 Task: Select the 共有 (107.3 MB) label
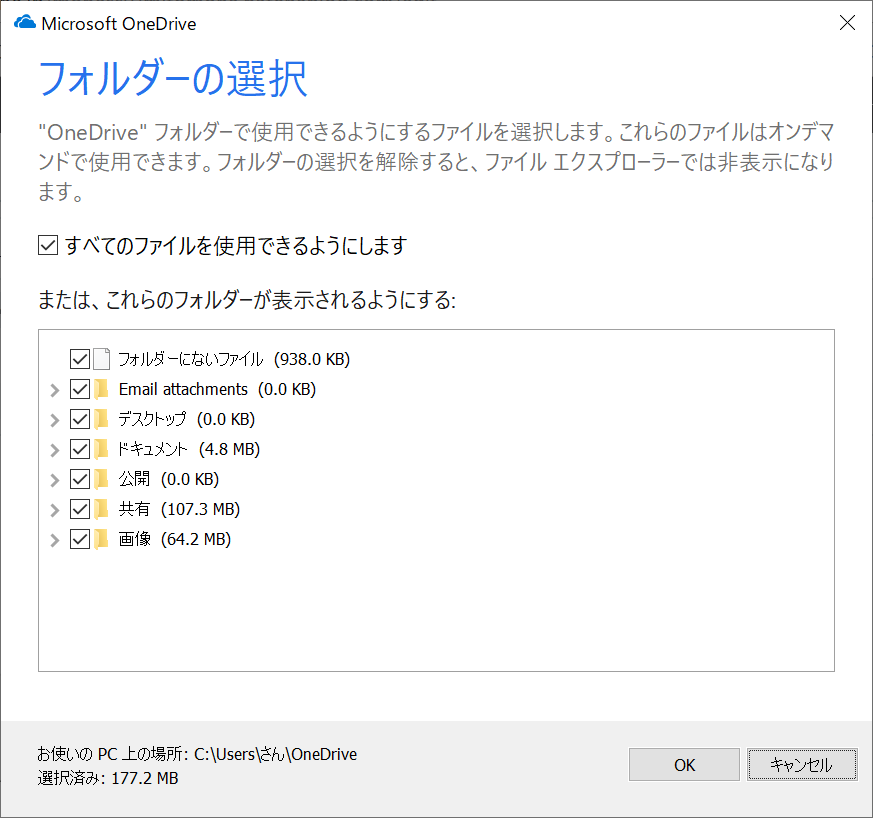pyautogui.click(x=179, y=510)
